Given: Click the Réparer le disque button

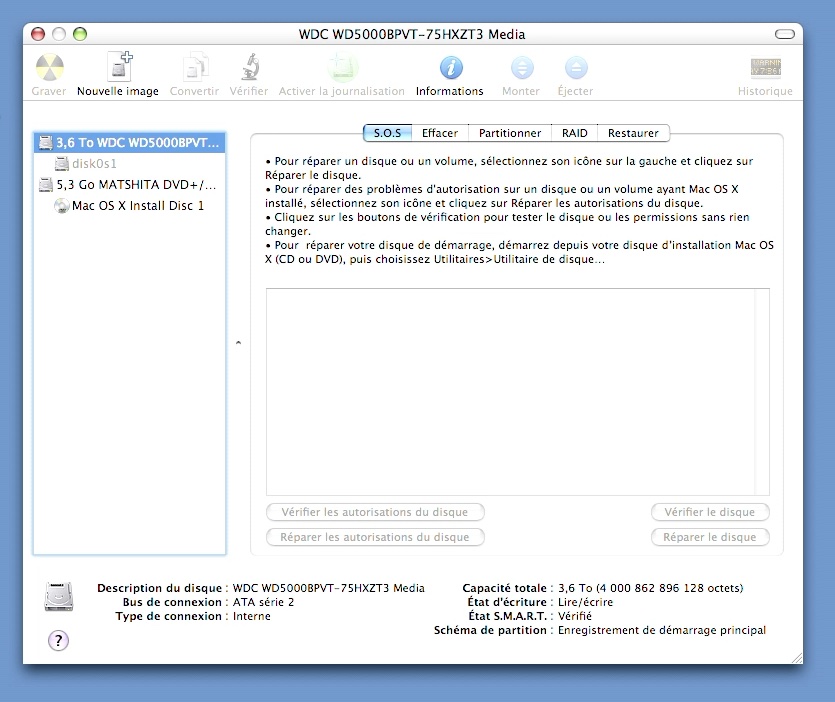Looking at the screenshot, I should click(x=710, y=537).
